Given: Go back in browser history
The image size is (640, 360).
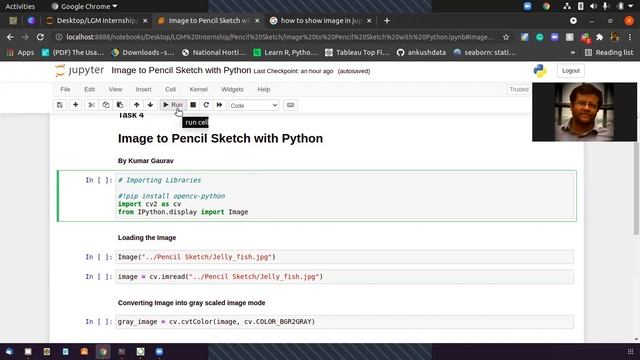Looking at the screenshot, I should click(x=10, y=37).
